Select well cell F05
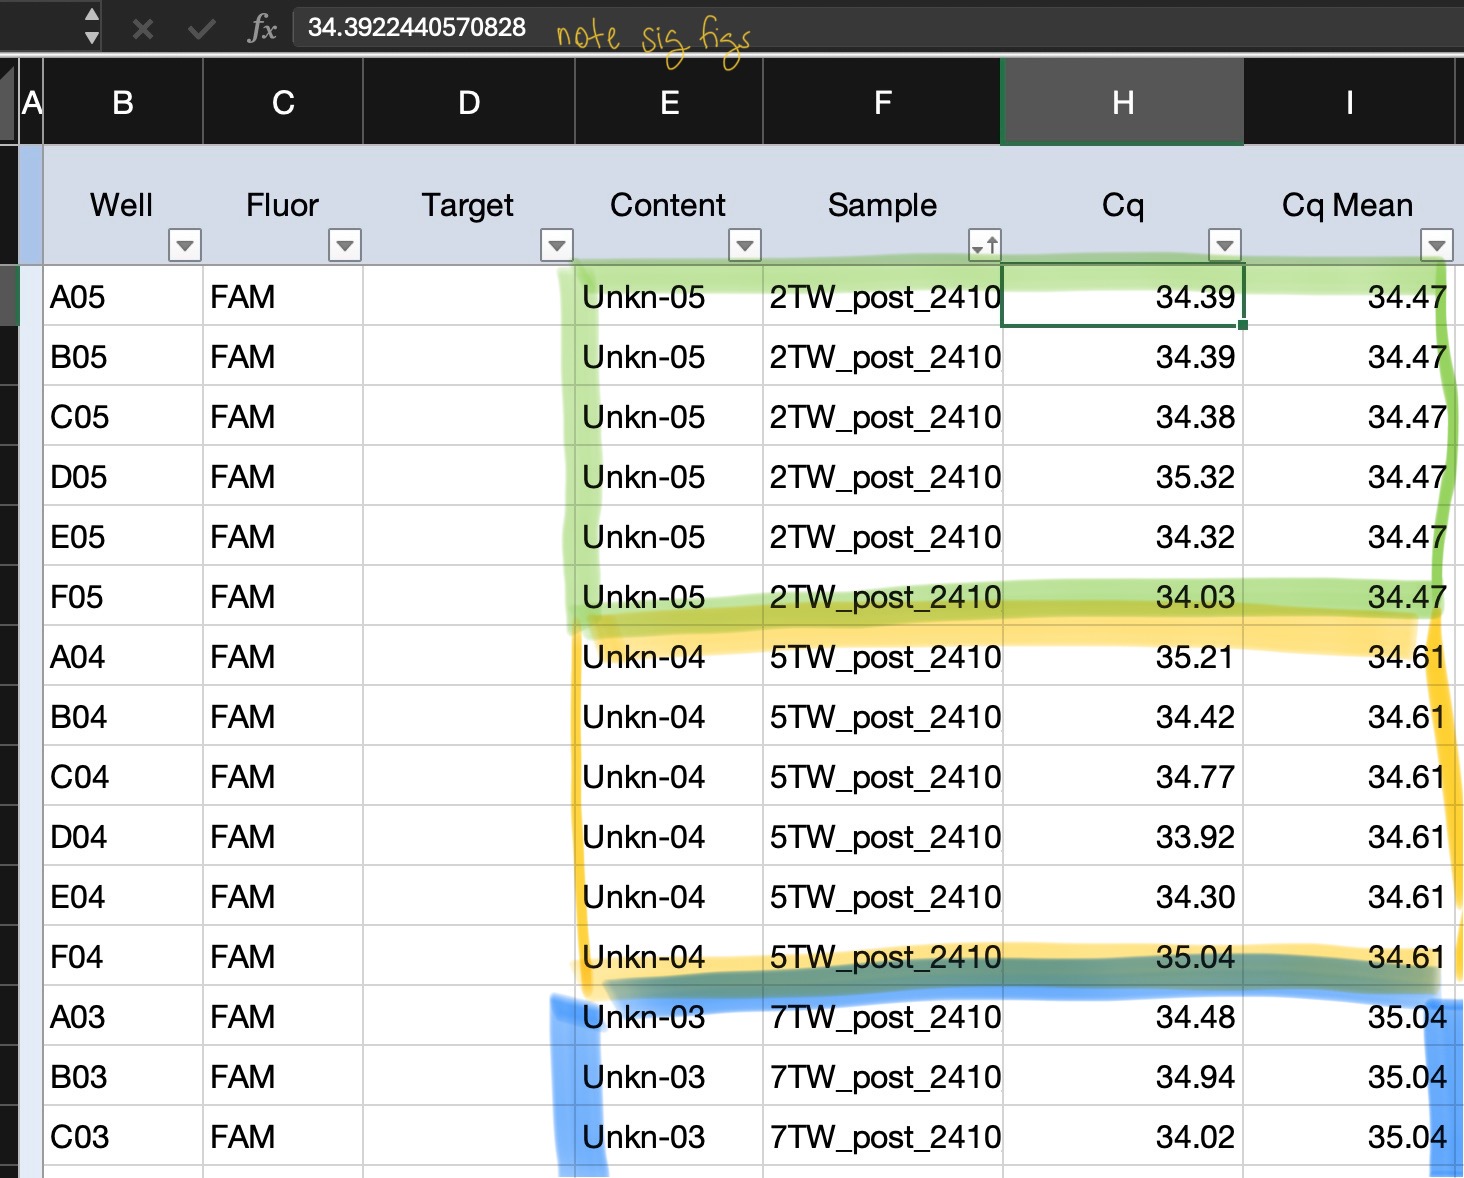The height and width of the screenshot is (1178, 1464). pos(123,596)
